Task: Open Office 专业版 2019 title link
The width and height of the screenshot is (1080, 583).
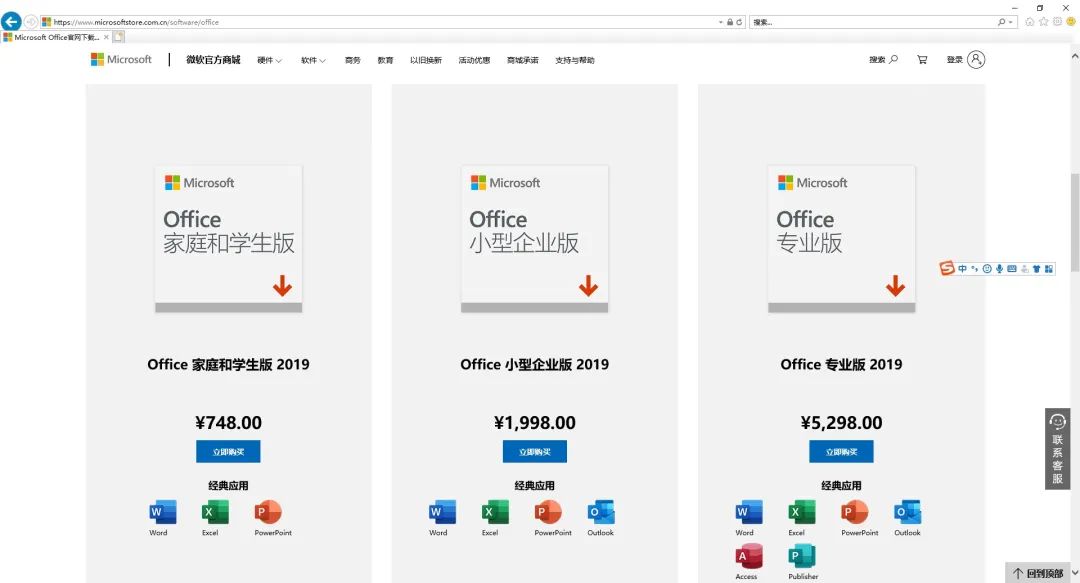Action: coord(841,365)
